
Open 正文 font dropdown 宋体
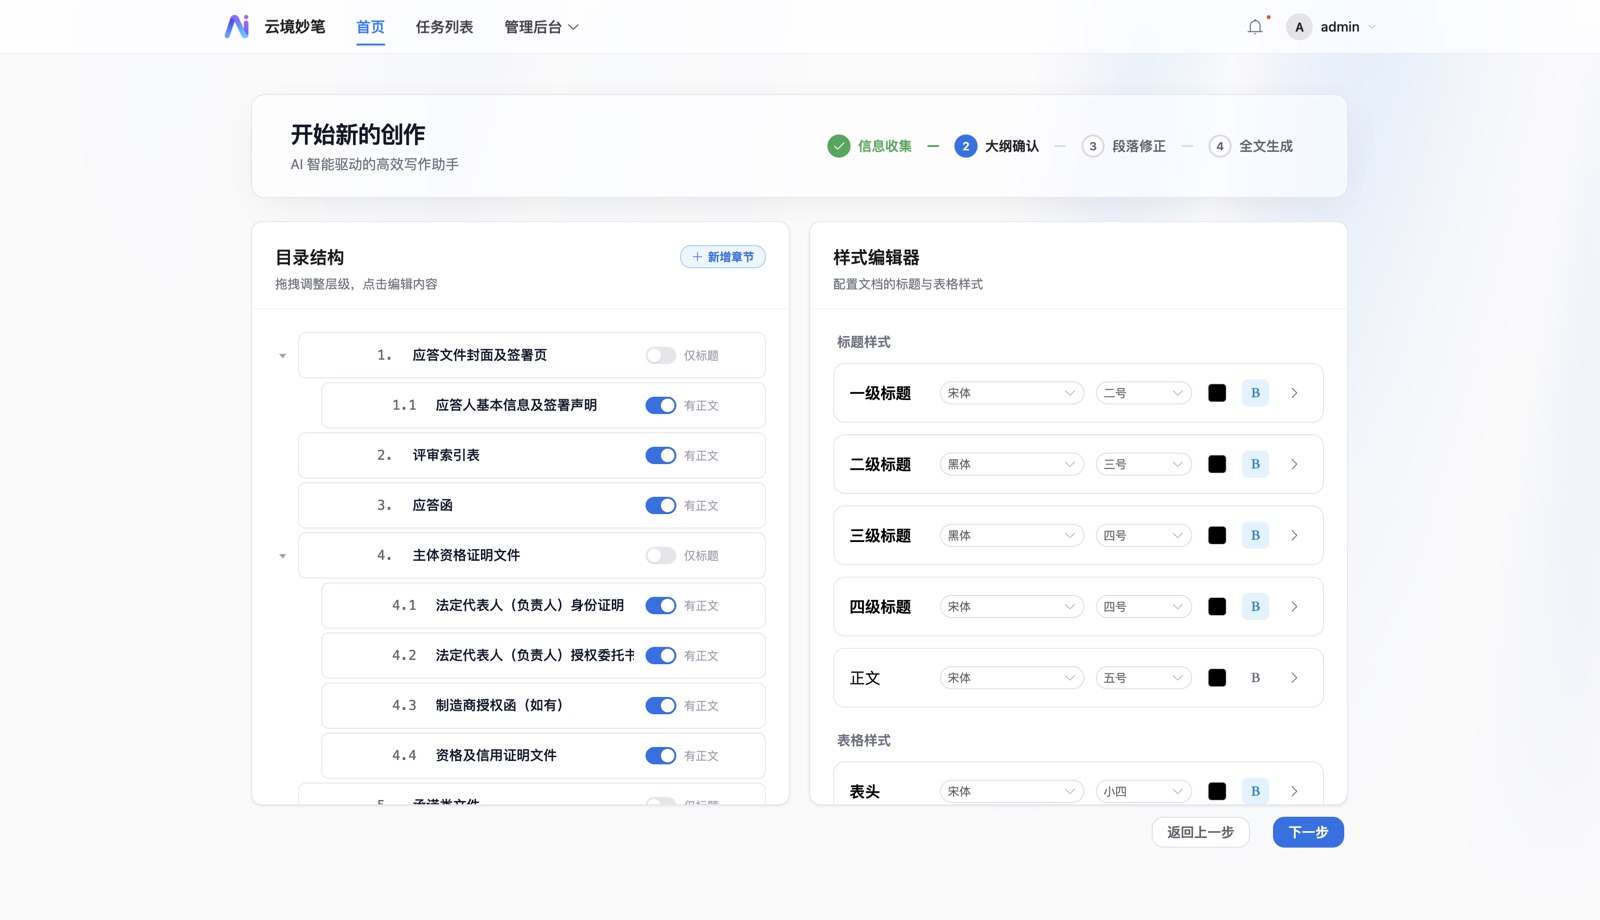pos(1011,678)
